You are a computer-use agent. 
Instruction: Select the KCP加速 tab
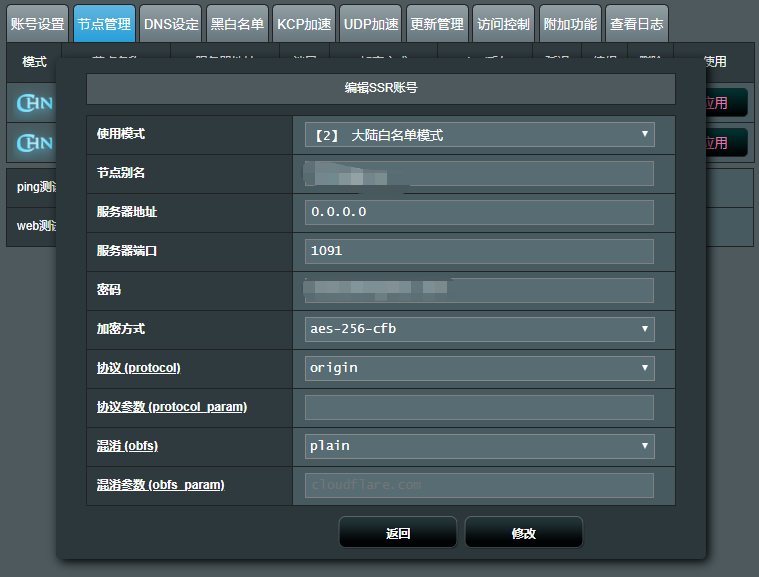pos(304,24)
